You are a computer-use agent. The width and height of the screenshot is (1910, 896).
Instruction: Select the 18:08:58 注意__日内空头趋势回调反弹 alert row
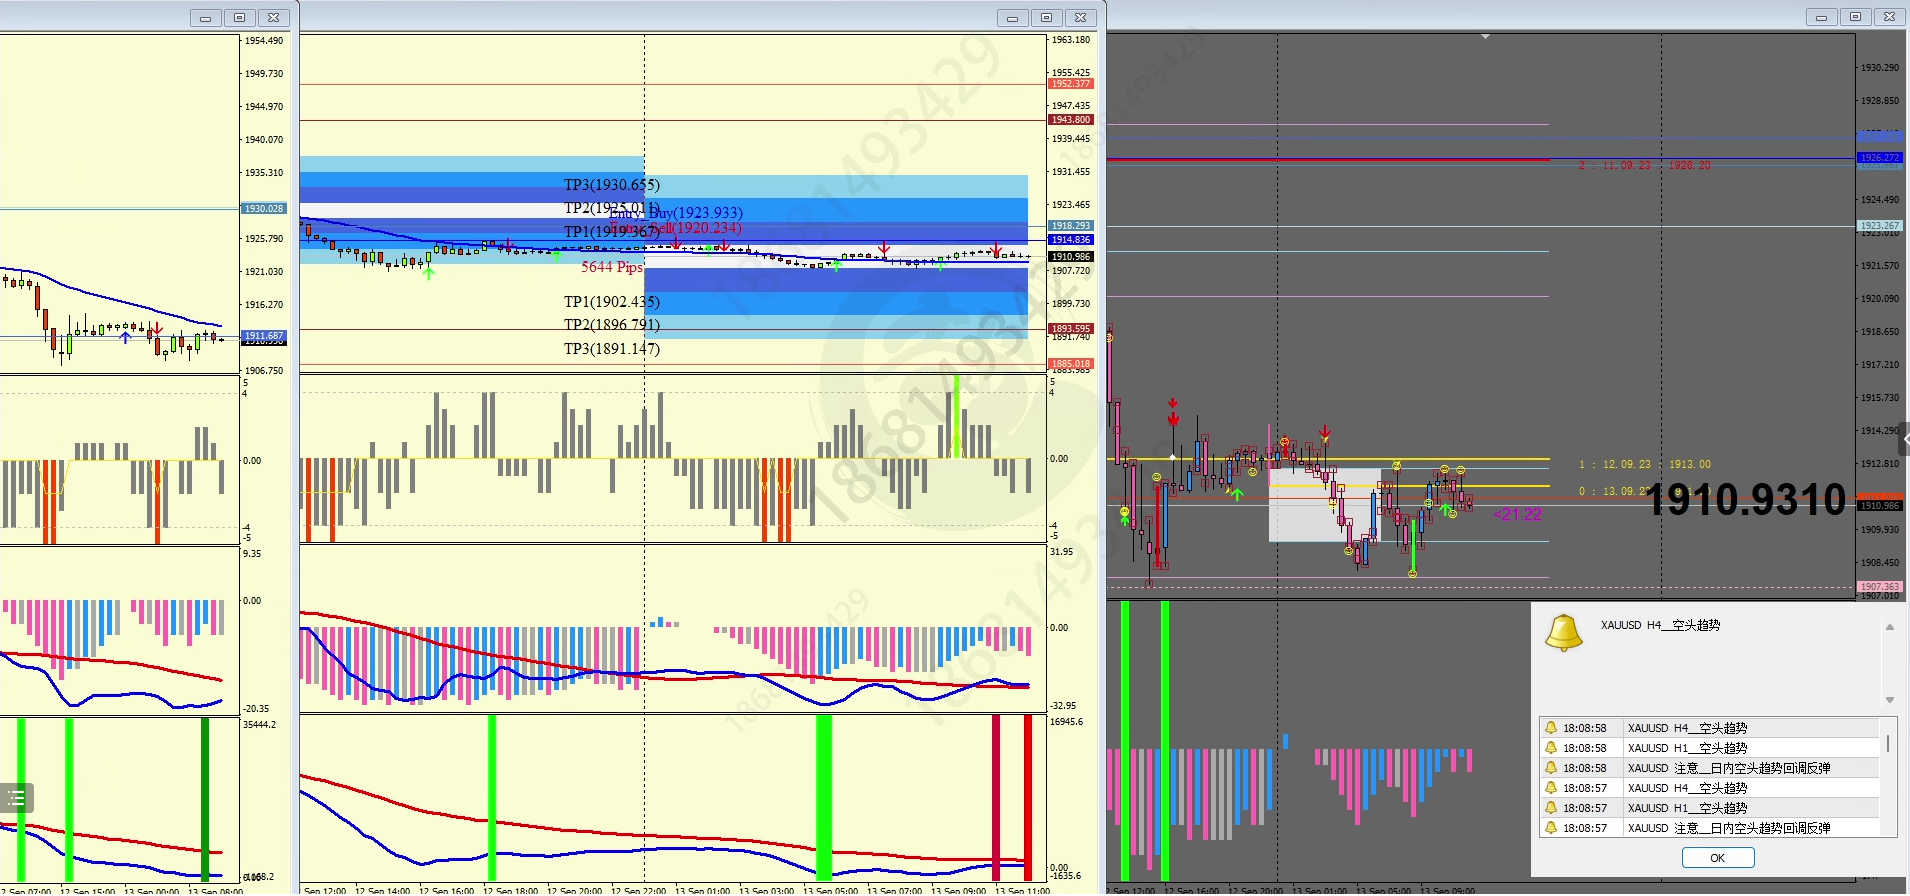(1709, 768)
